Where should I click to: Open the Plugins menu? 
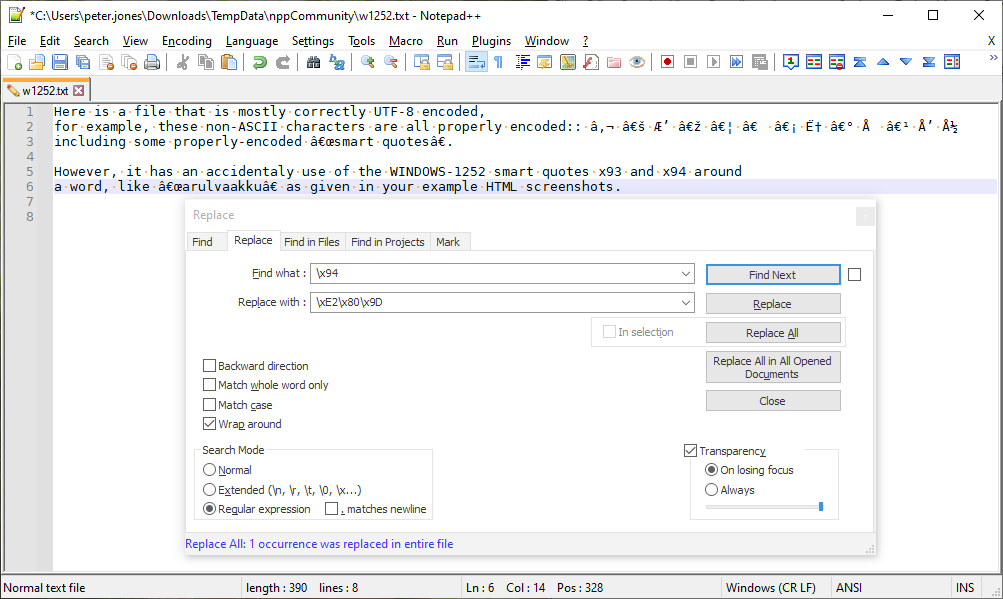point(491,41)
